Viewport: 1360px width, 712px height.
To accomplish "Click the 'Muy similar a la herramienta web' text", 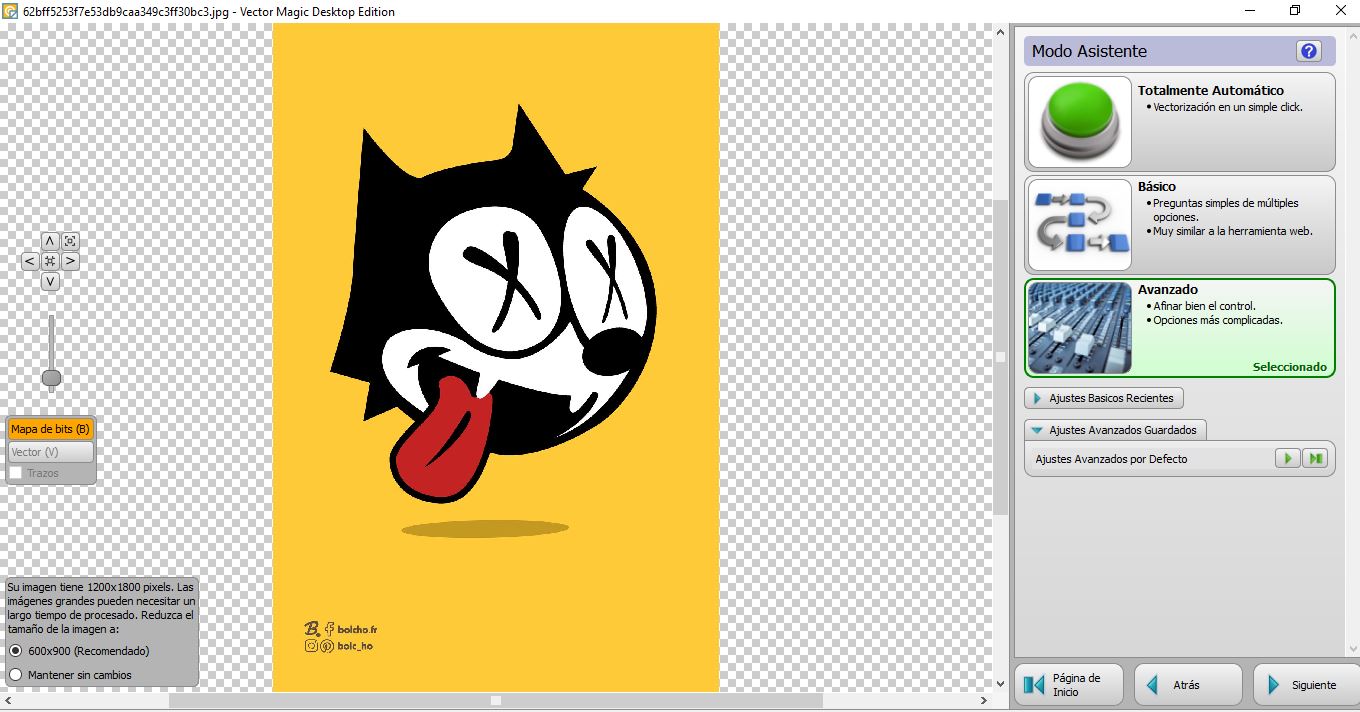I will point(1232,231).
